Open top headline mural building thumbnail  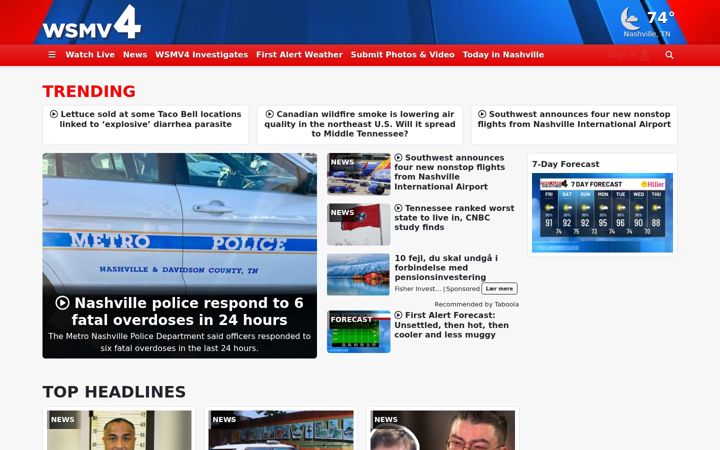pos(281,430)
